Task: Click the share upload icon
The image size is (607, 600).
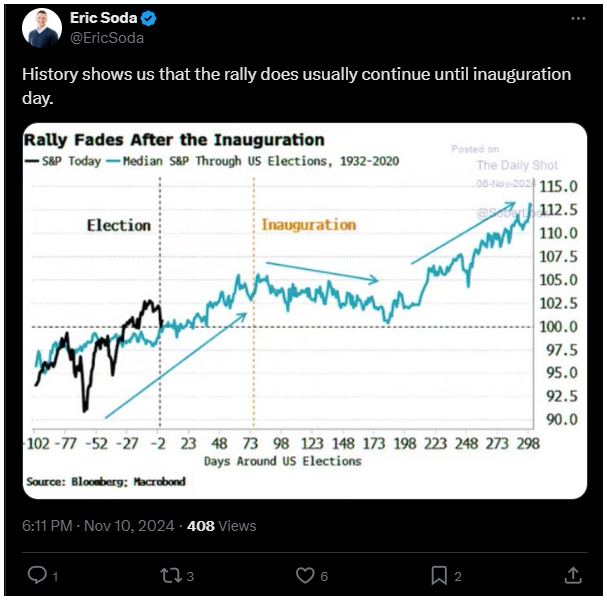Action: (573, 575)
